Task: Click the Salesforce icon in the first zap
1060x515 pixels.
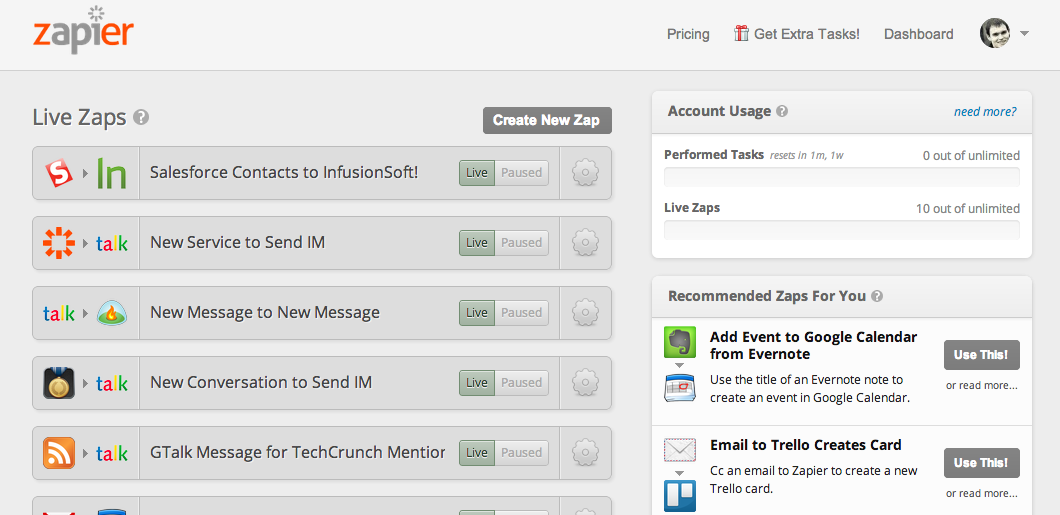Action: coord(59,173)
